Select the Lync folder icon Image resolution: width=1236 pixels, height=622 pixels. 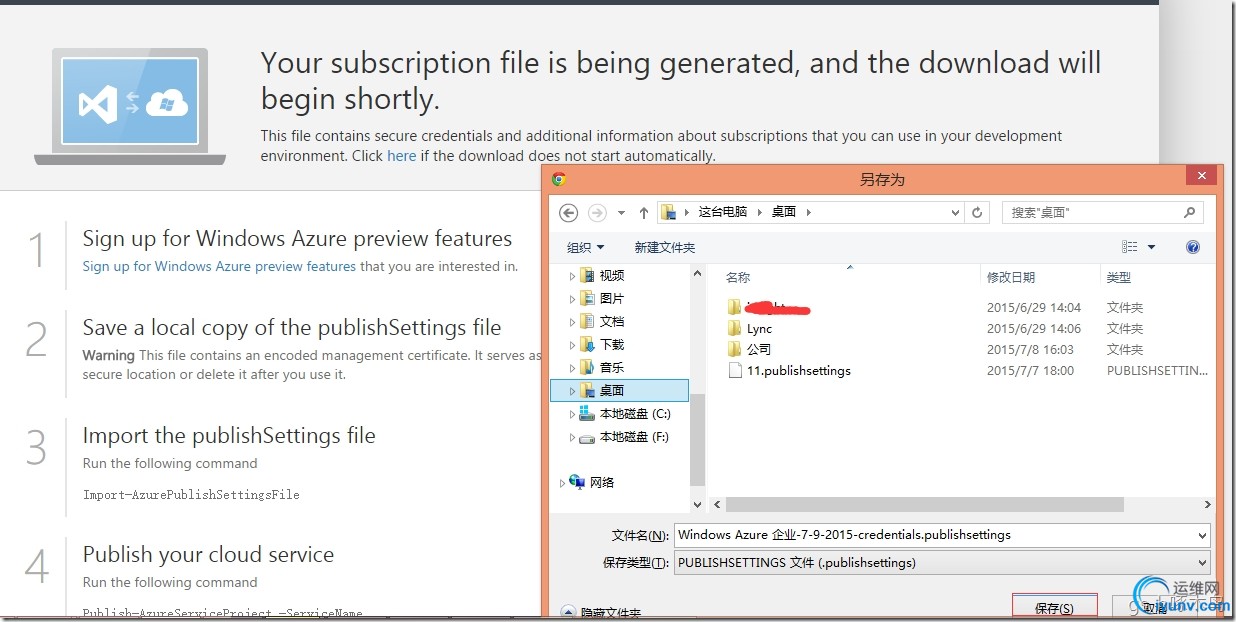click(735, 328)
